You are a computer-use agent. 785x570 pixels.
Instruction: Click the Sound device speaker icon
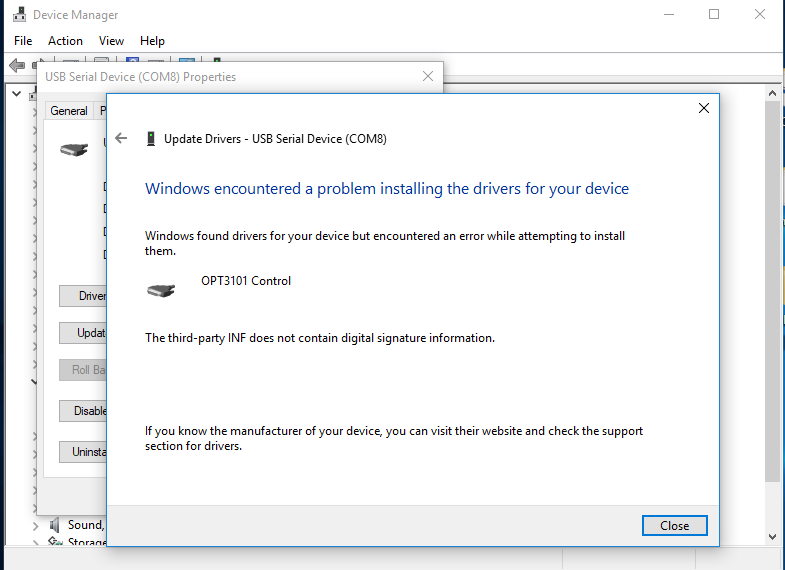[x=55, y=525]
